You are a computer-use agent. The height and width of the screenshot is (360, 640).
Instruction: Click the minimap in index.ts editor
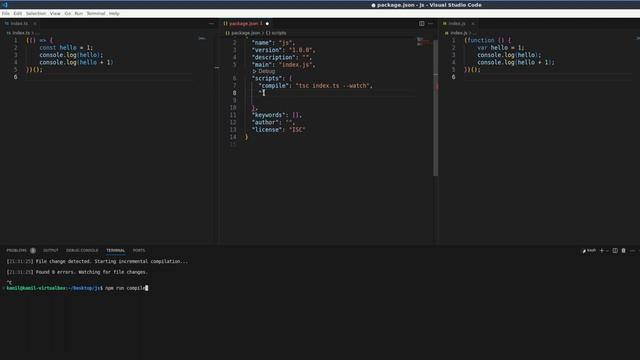(202, 38)
